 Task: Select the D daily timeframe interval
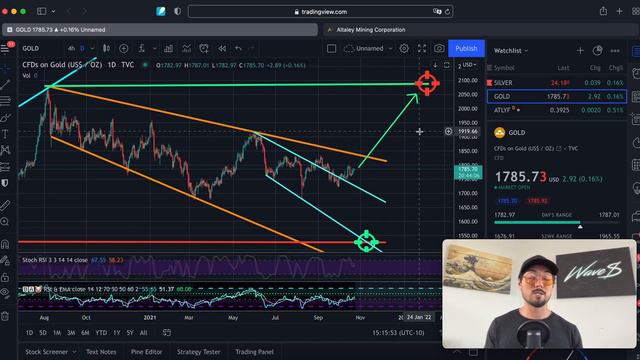(x=82, y=49)
